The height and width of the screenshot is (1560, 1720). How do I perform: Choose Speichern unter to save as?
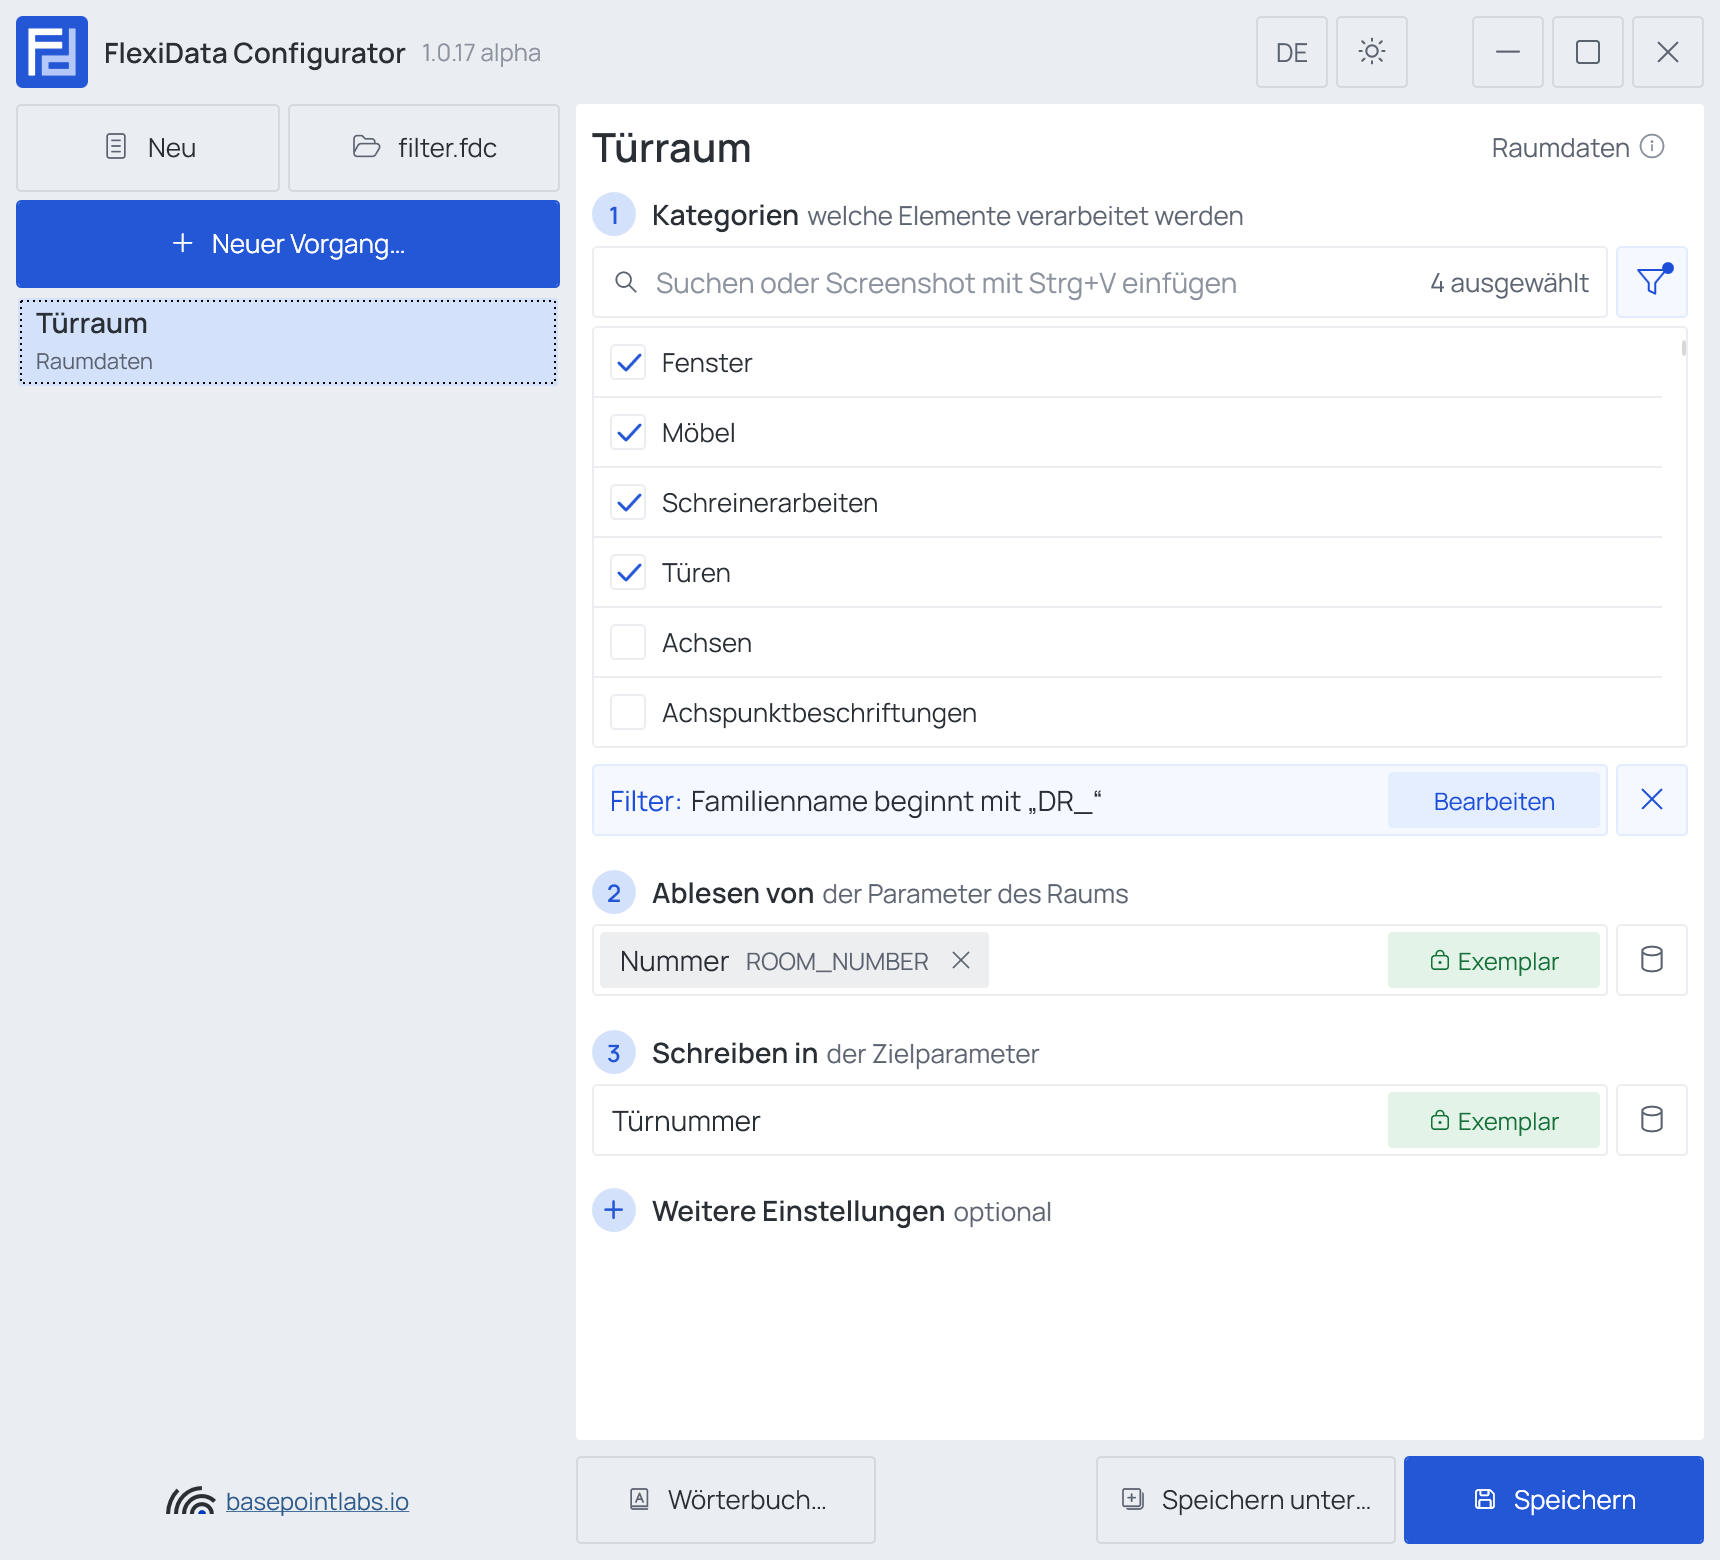coord(1246,1500)
